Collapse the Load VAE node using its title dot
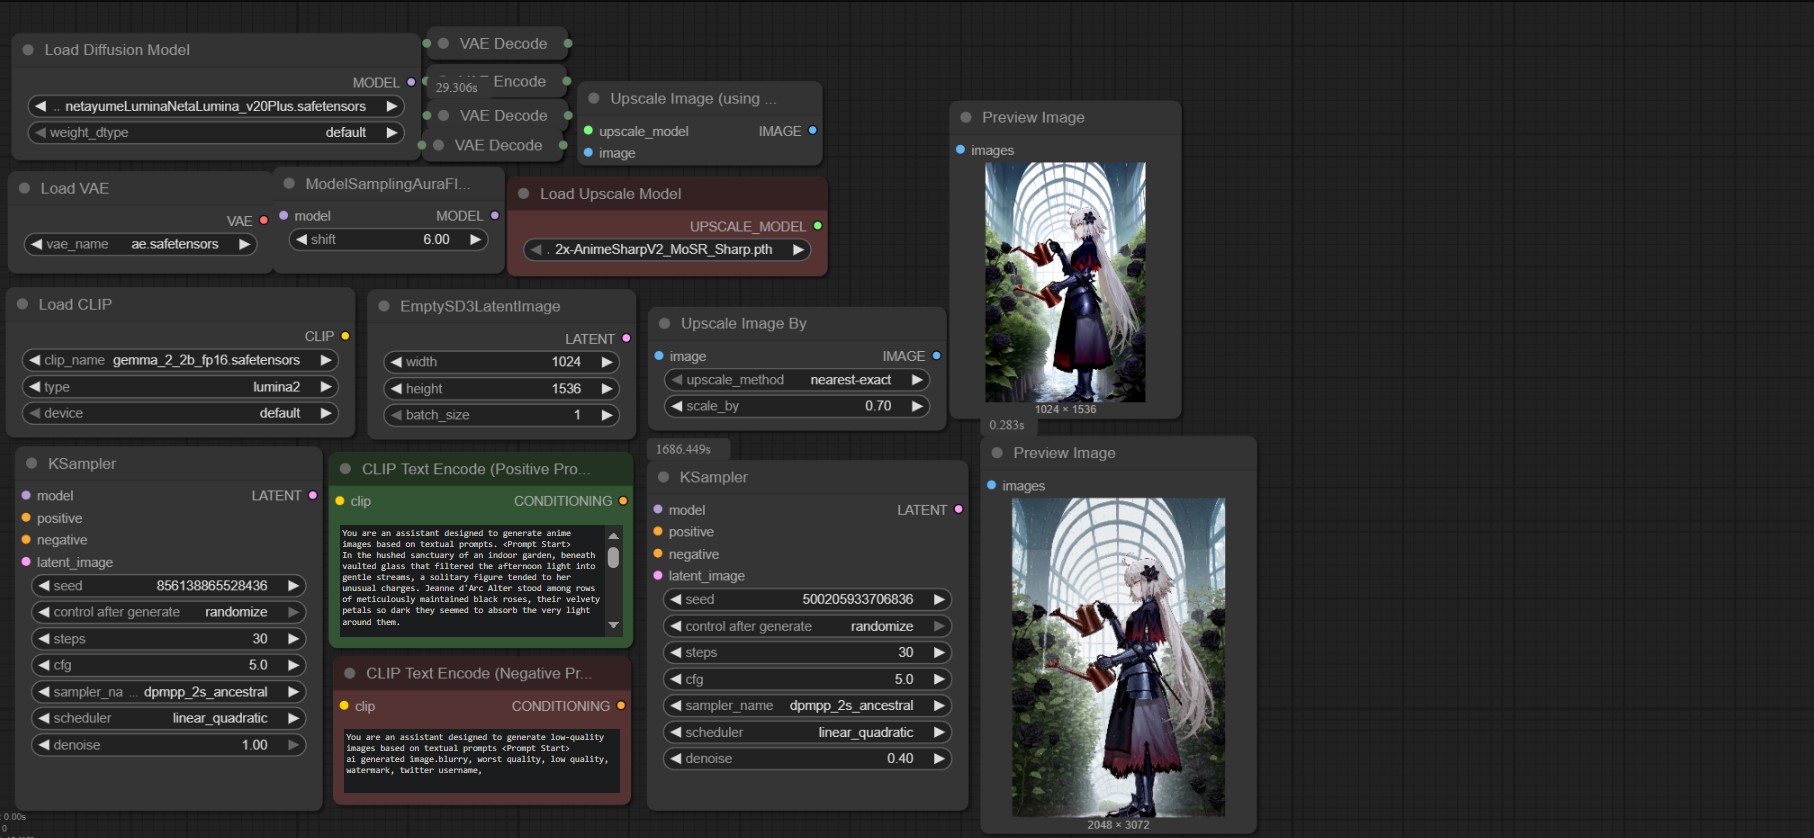1814x838 pixels. 25,188
